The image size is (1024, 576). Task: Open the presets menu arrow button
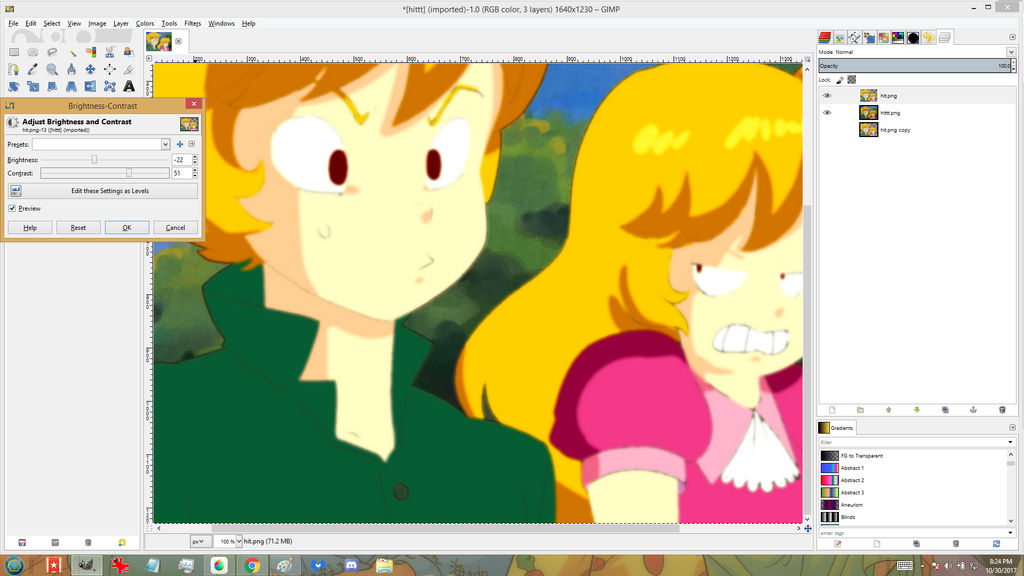[x=191, y=144]
